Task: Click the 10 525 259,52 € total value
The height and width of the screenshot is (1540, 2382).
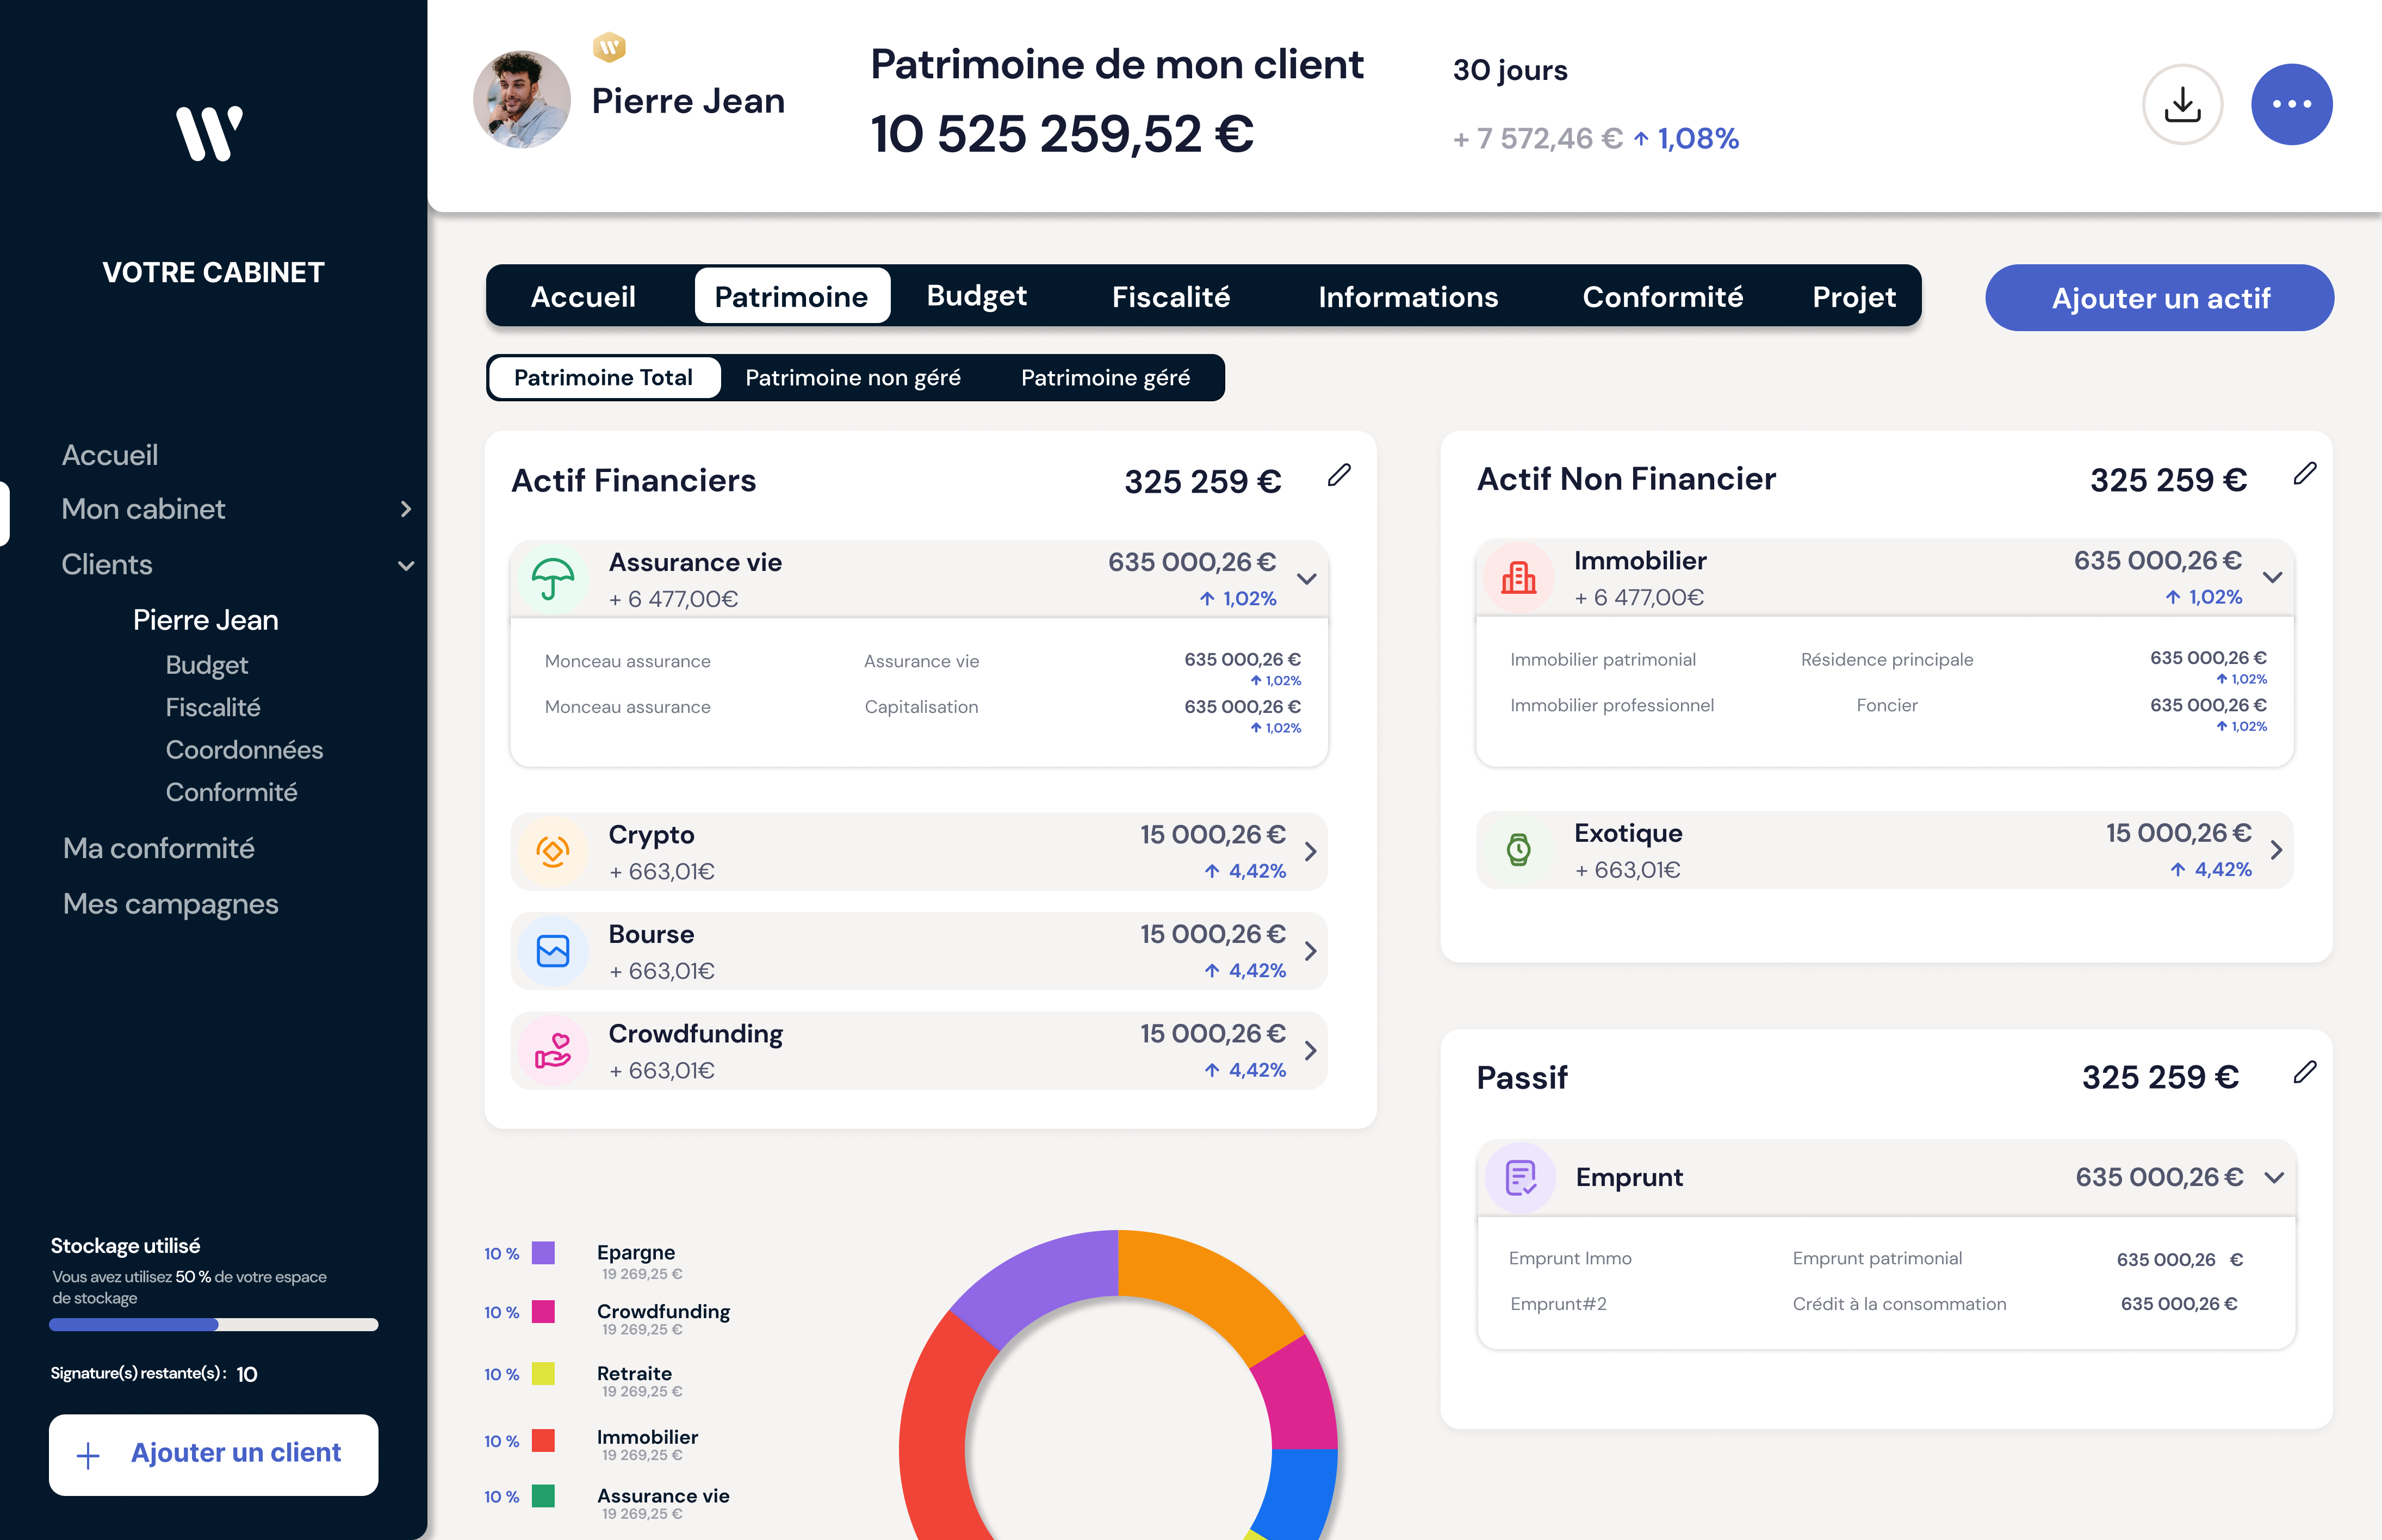Action: 1062,134
